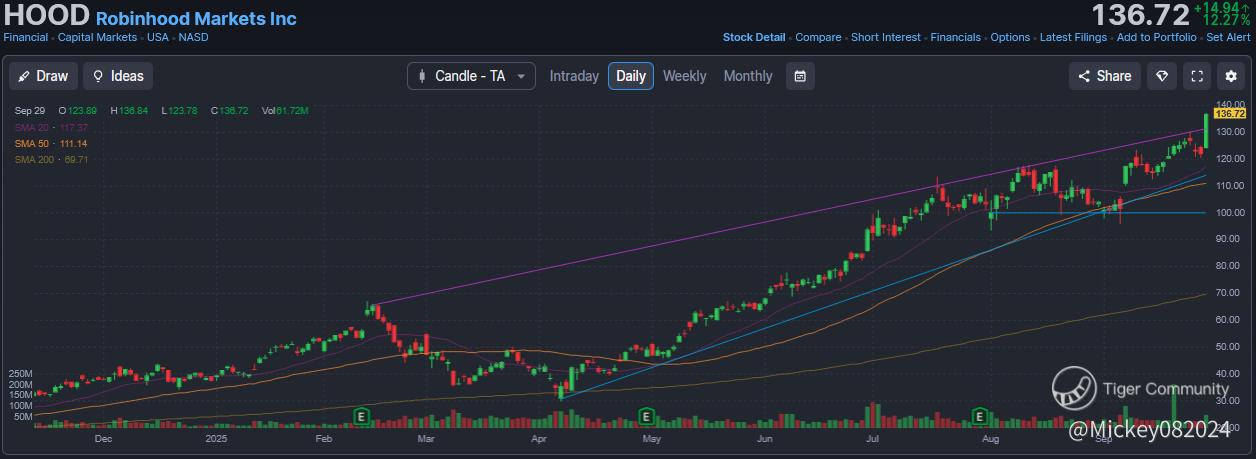This screenshot has width=1256, height=459.
Task: Open the Compare page
Action: point(818,38)
